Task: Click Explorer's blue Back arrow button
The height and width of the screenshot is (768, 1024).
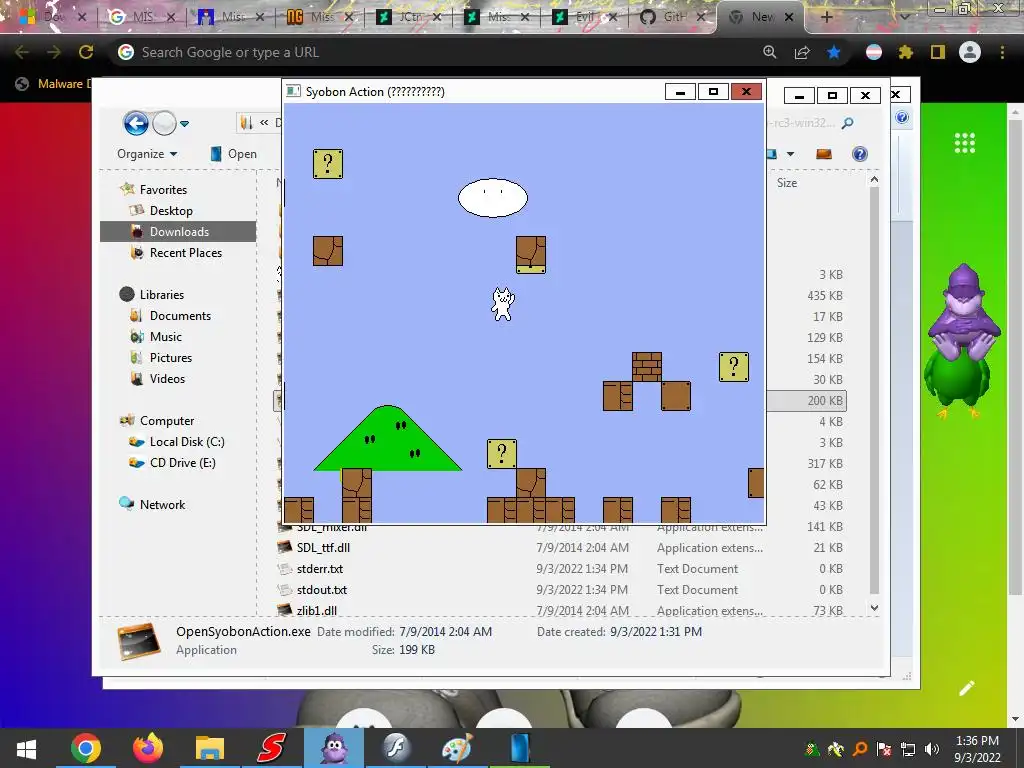Action: (x=136, y=123)
